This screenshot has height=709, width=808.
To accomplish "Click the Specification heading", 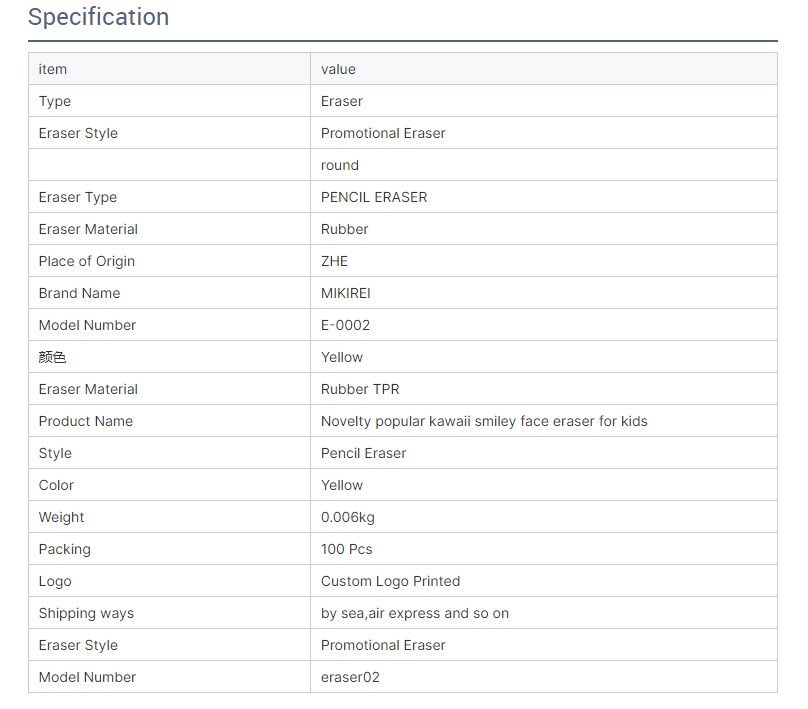I will pos(98,17).
